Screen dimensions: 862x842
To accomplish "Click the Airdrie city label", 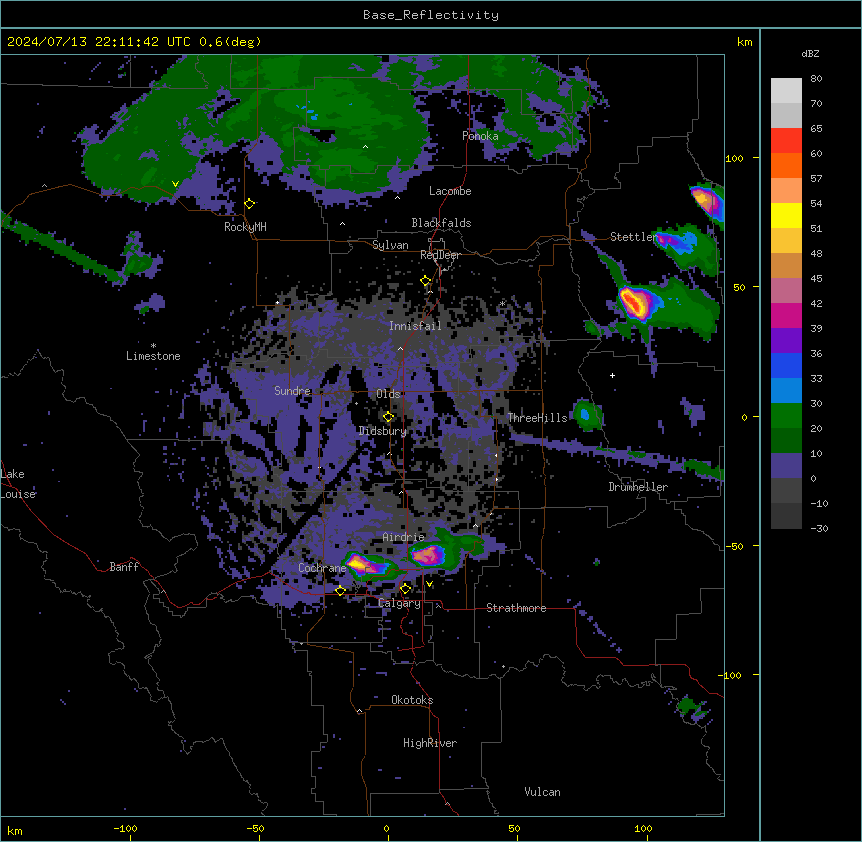I will click(404, 537).
